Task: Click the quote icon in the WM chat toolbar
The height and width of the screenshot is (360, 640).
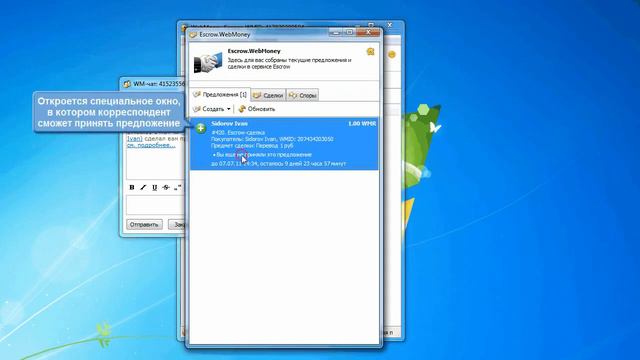Action: [x=177, y=187]
